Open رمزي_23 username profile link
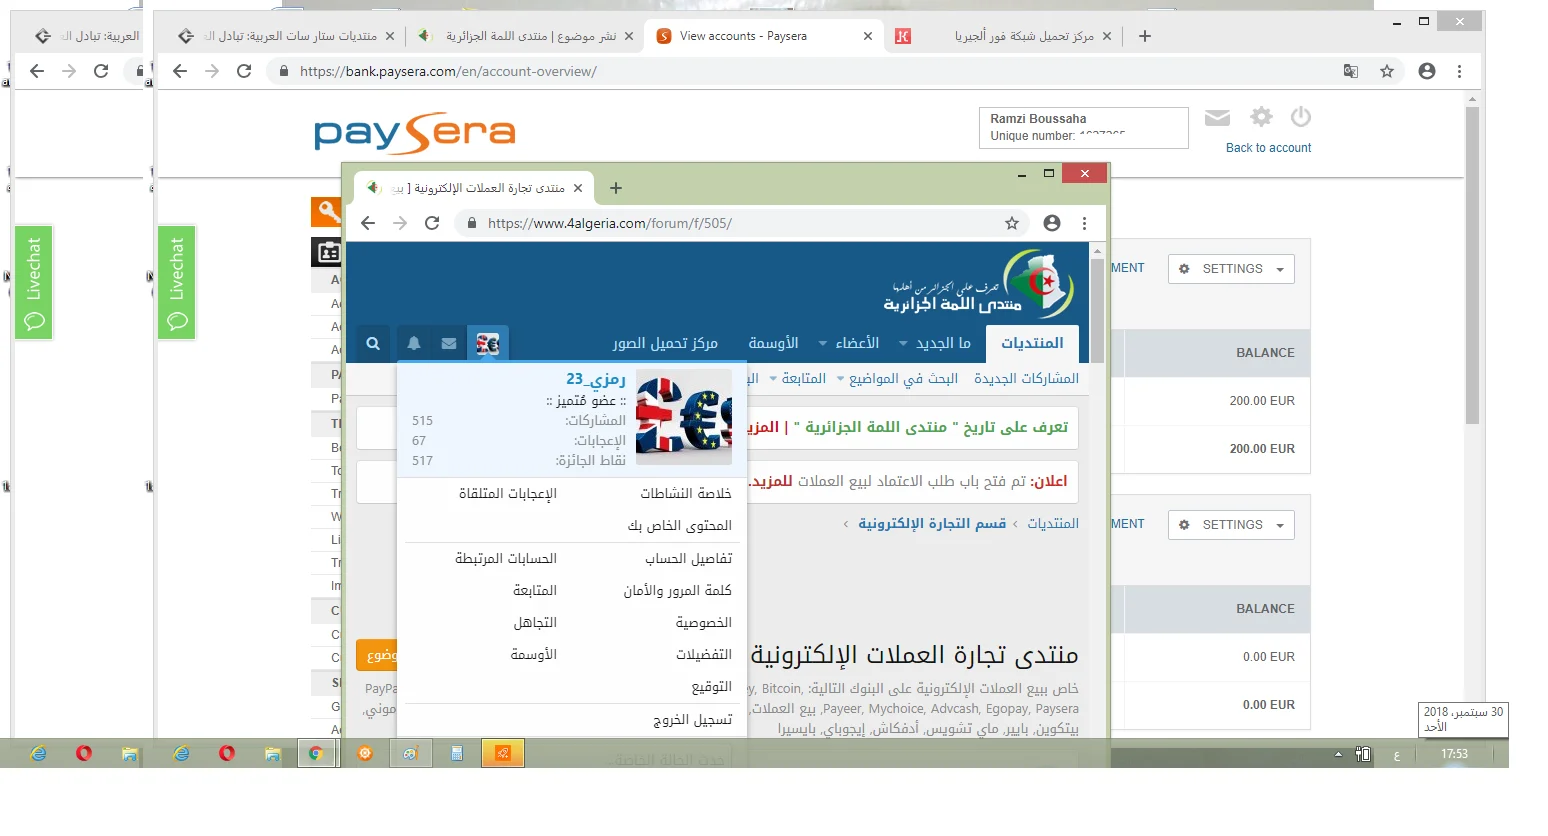 (x=595, y=379)
